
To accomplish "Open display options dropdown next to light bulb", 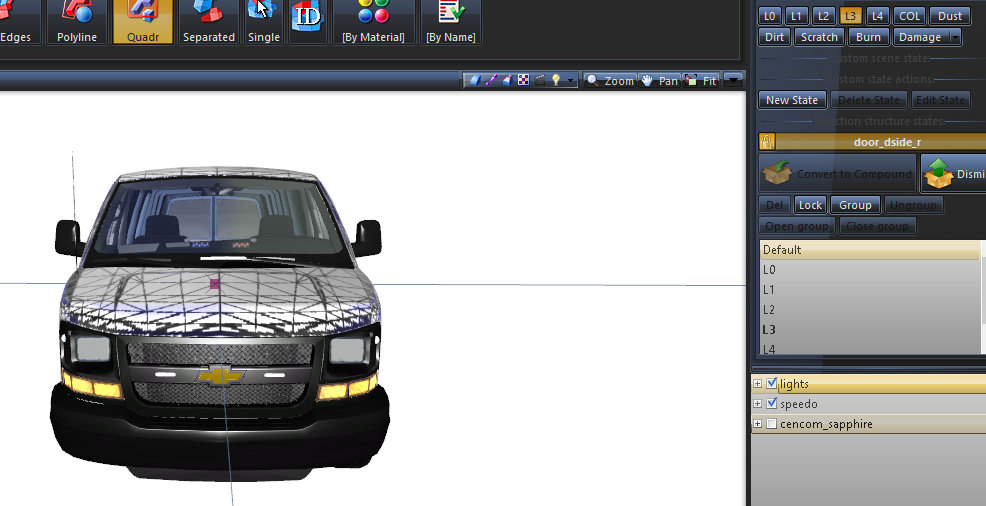I will (x=570, y=80).
